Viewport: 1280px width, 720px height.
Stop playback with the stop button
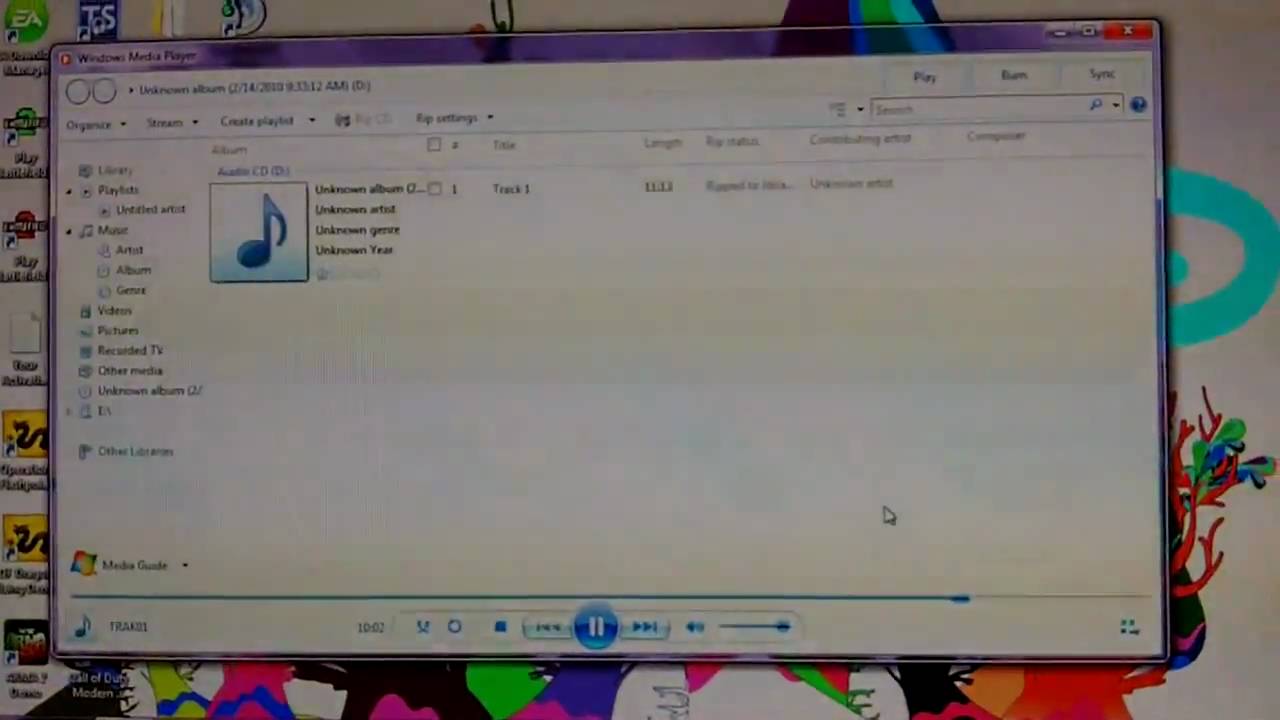tap(500, 627)
